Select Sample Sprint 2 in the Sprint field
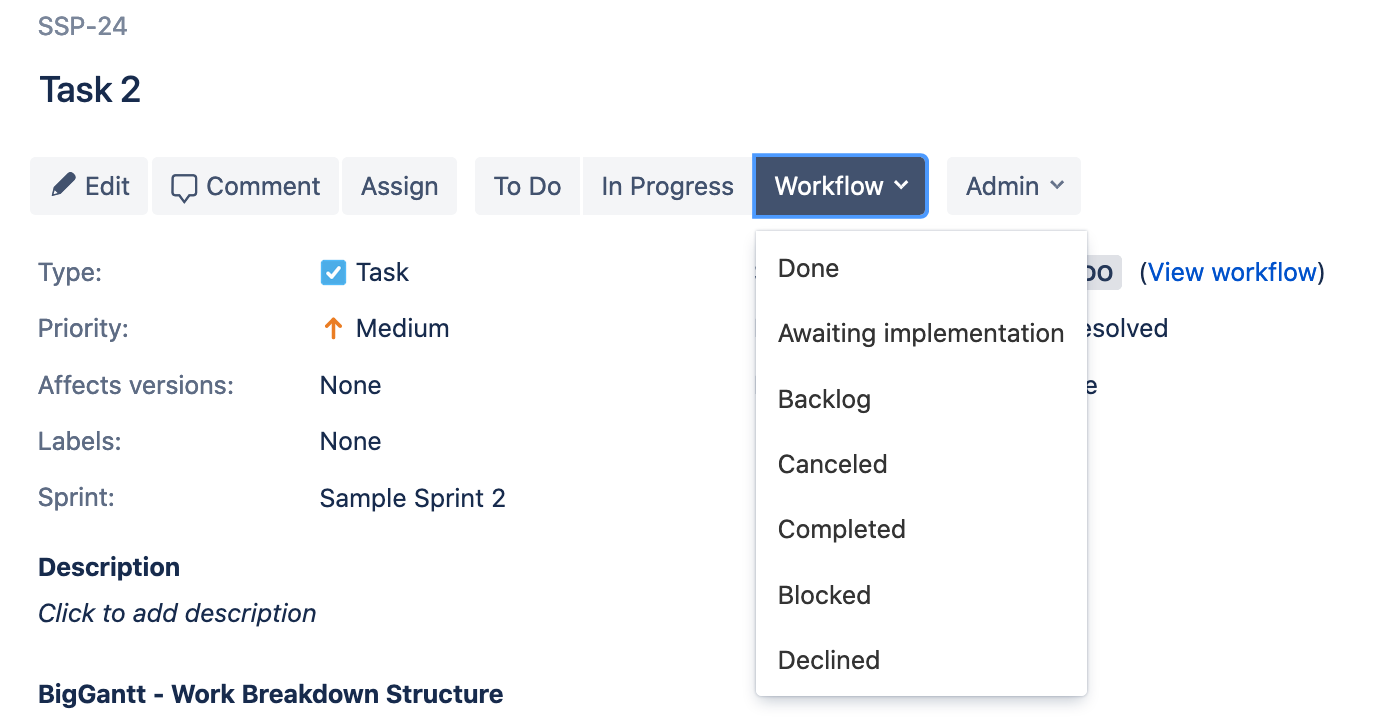Screen dimensions: 1374x722 coord(413,497)
